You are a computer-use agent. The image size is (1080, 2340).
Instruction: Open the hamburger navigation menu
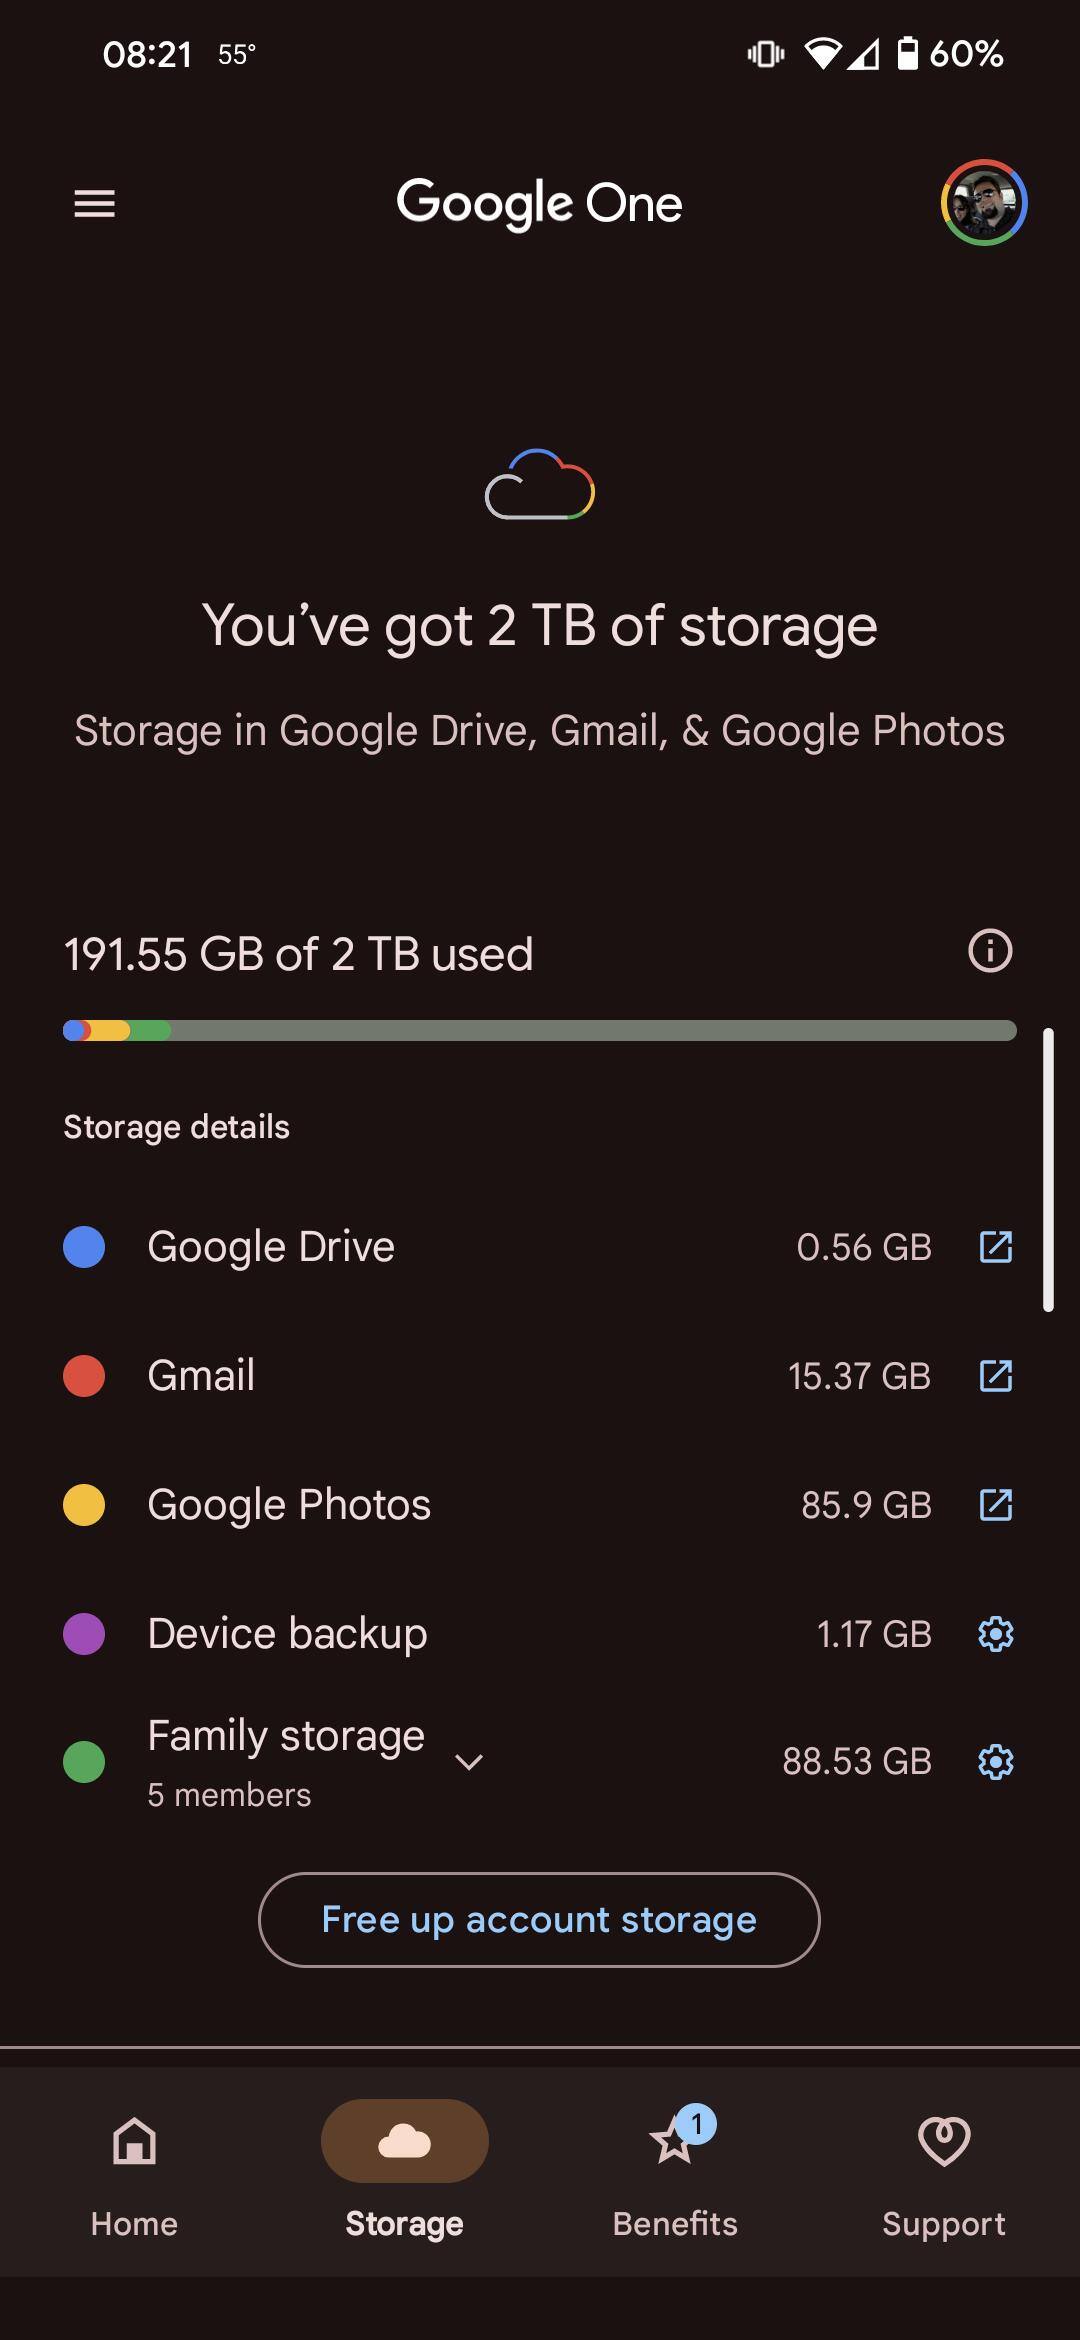click(x=94, y=204)
